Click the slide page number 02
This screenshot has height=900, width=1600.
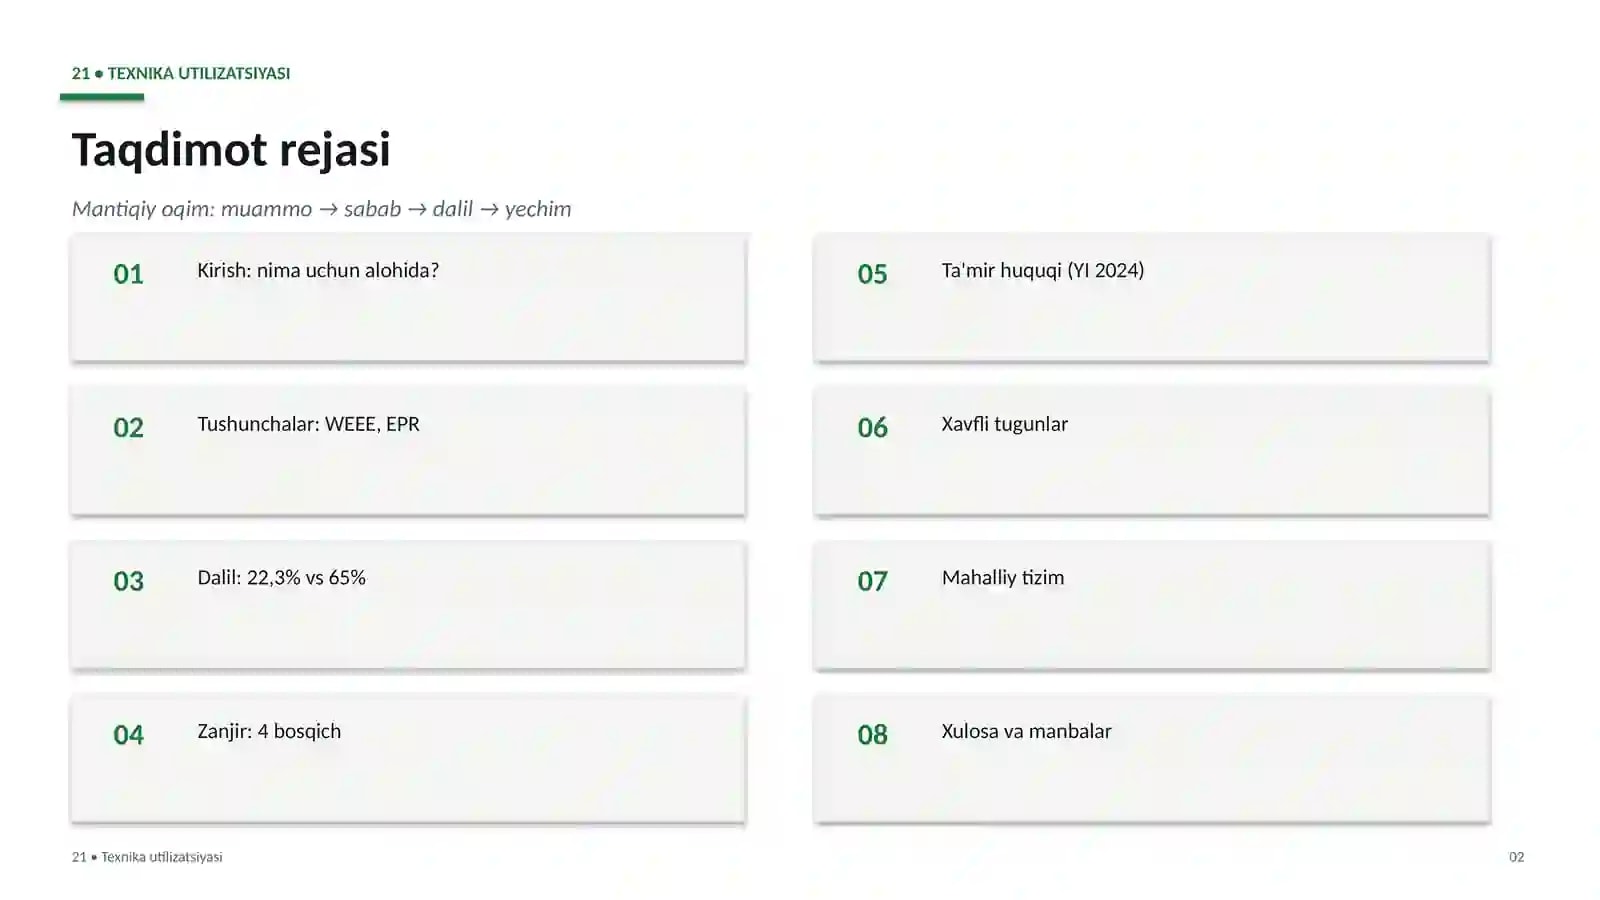(x=1517, y=857)
